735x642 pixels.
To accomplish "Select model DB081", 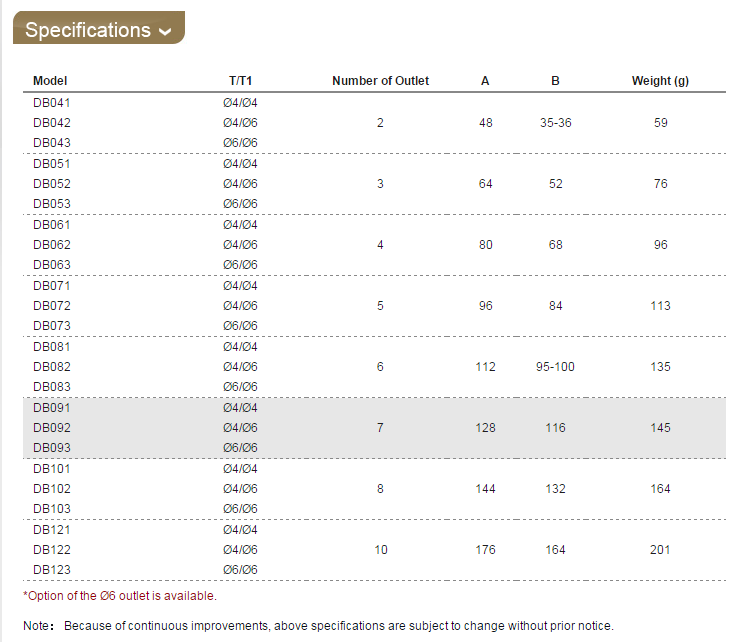I will tap(52, 347).
